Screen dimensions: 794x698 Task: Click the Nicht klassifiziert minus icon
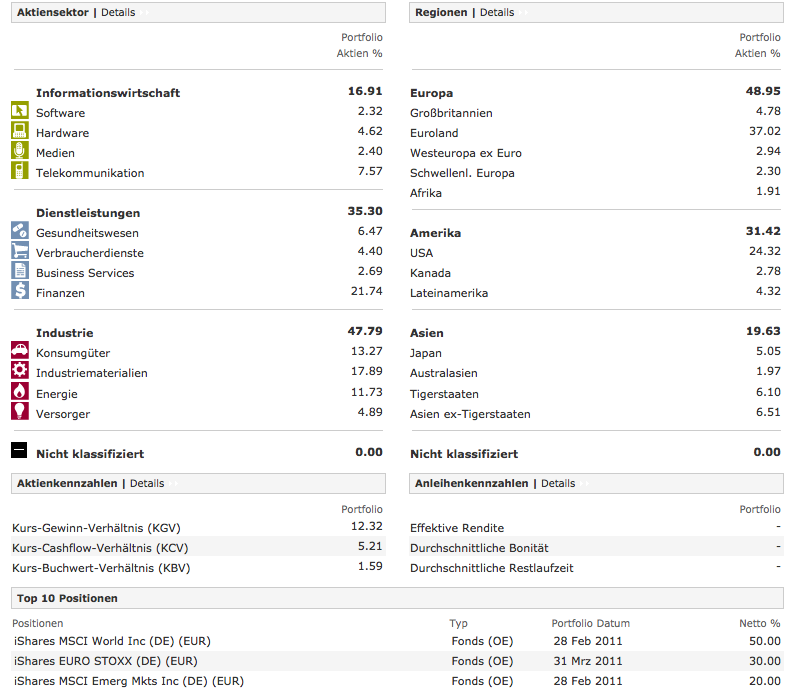click(x=19, y=451)
